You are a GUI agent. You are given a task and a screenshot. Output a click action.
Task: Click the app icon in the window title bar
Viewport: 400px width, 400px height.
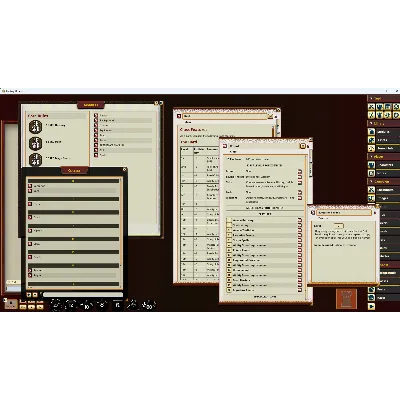[x=2, y=91]
